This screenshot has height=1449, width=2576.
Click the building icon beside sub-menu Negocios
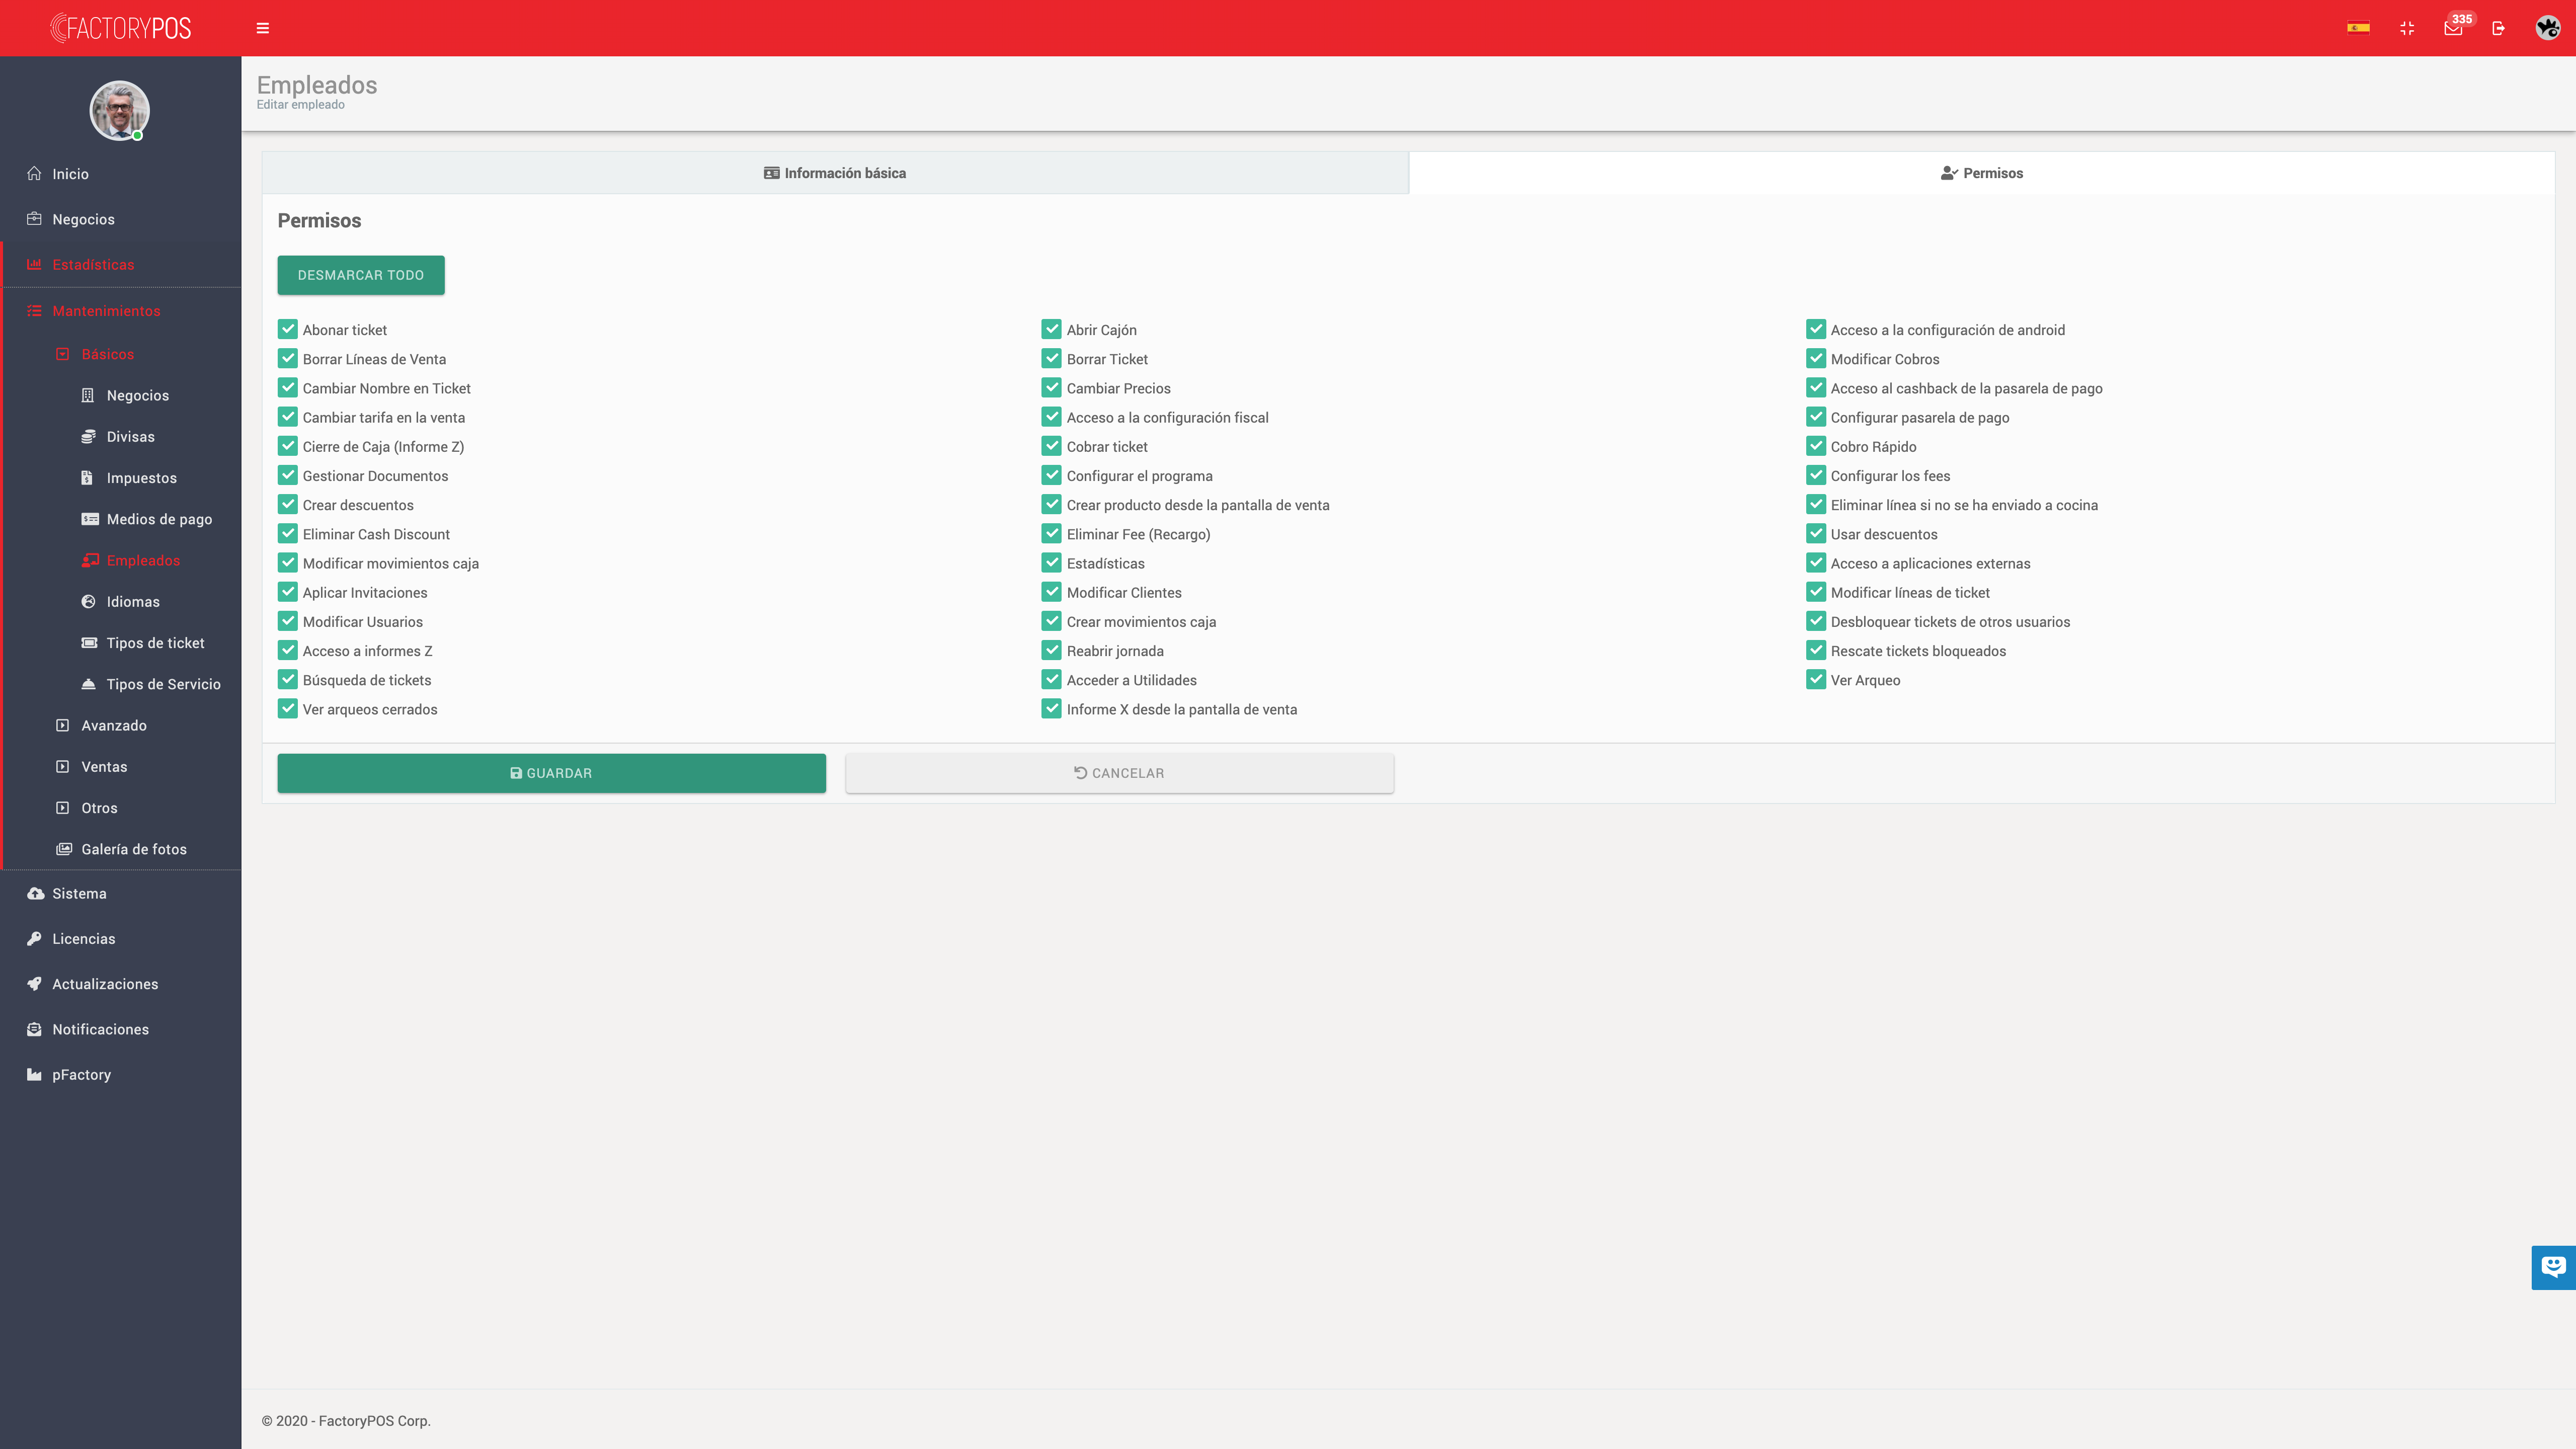[x=87, y=395]
